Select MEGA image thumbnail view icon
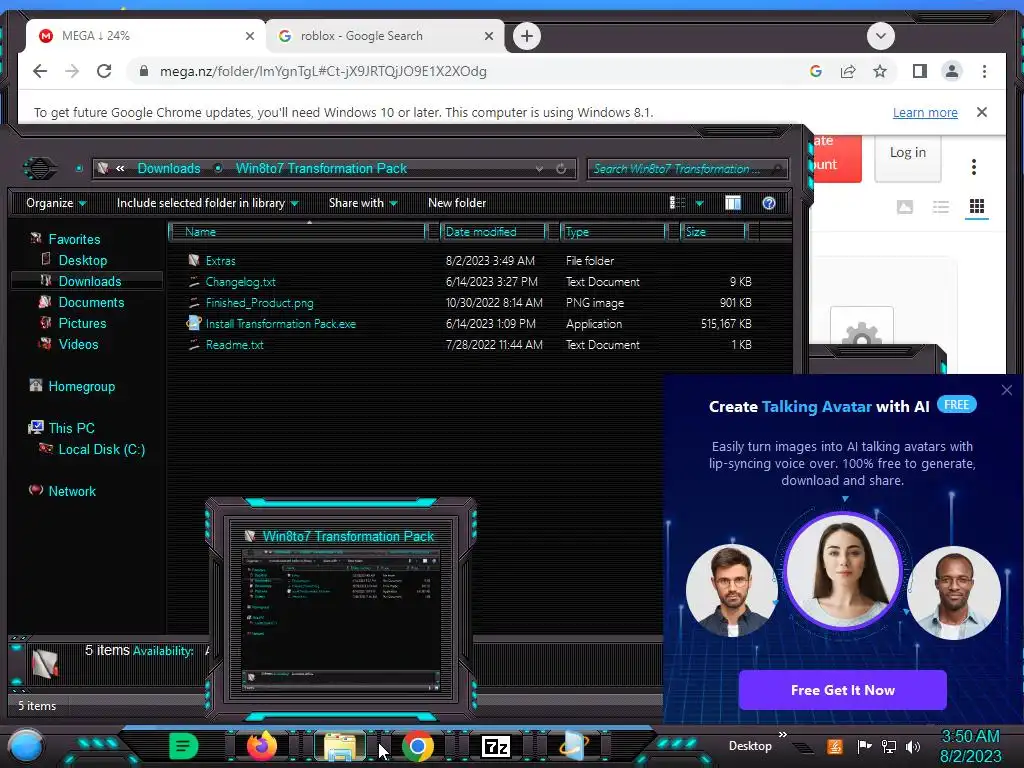Screen dimensions: 1024x768 pyautogui.click(x=904, y=207)
